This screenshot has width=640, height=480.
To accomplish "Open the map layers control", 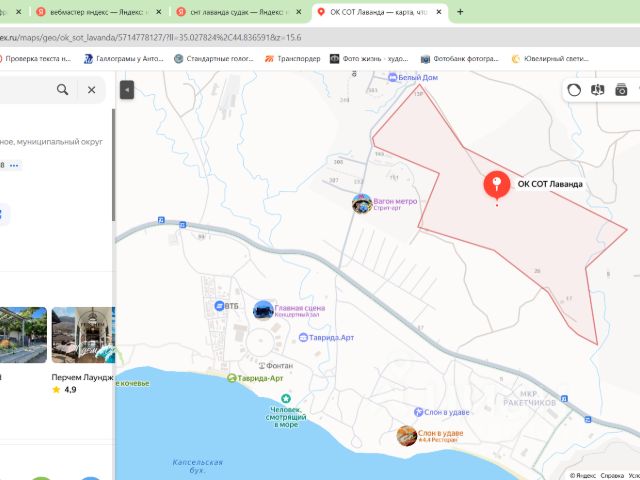I will click(x=574, y=90).
